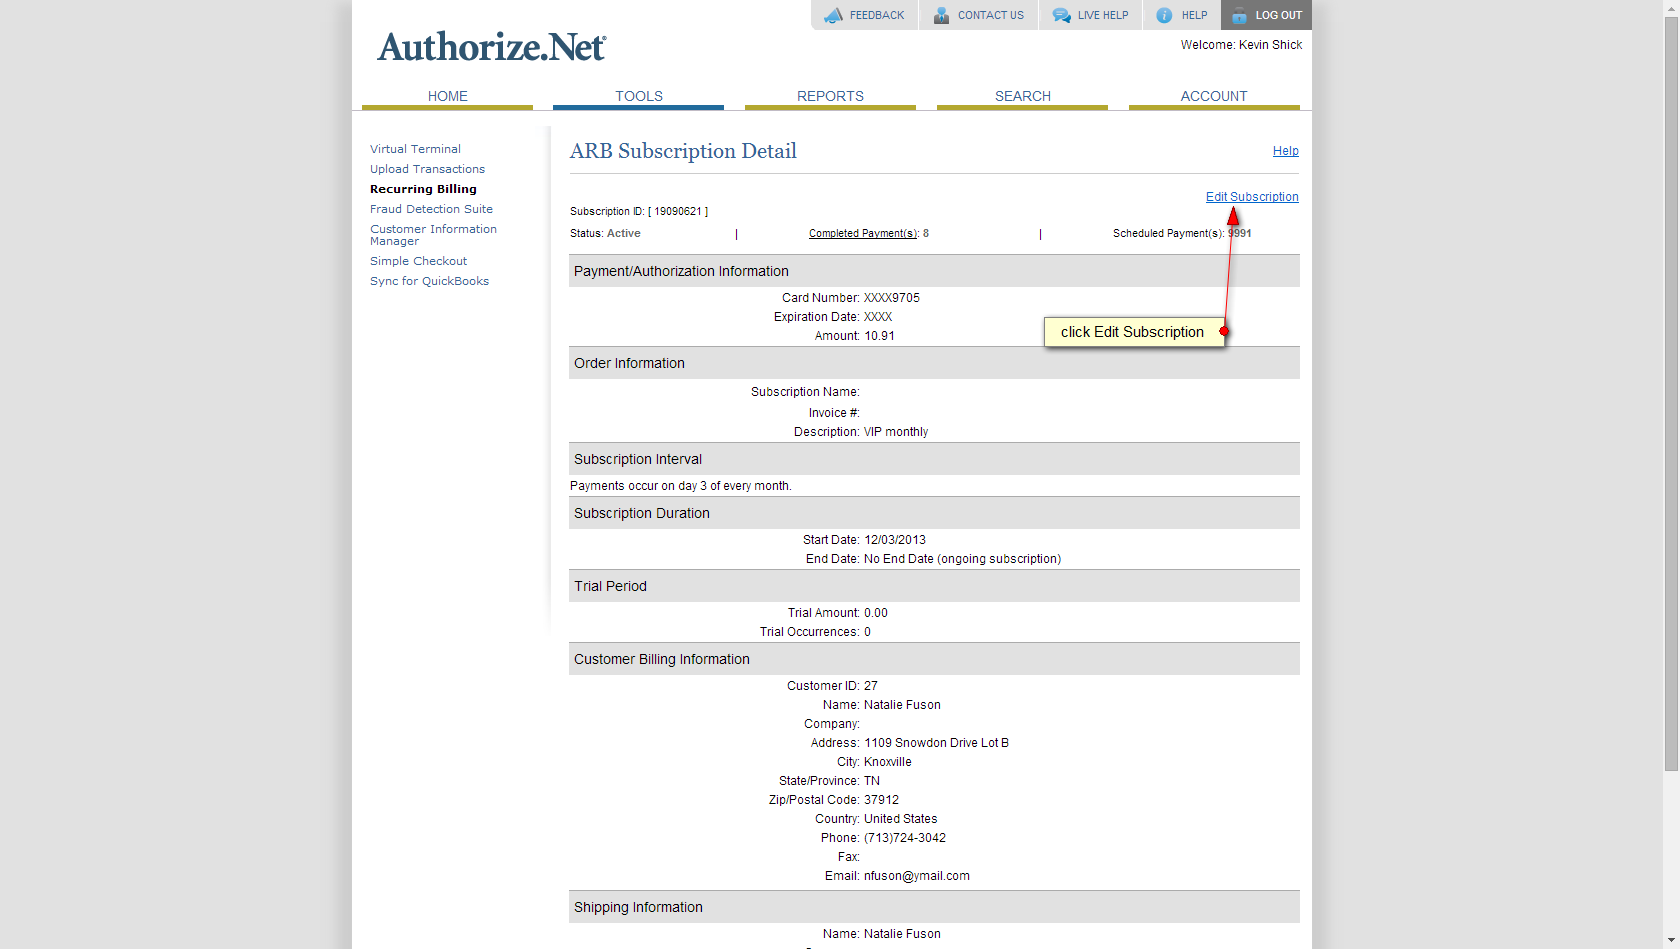Click the description VIP monthly
The height and width of the screenshot is (949, 1680).
coord(896,432)
